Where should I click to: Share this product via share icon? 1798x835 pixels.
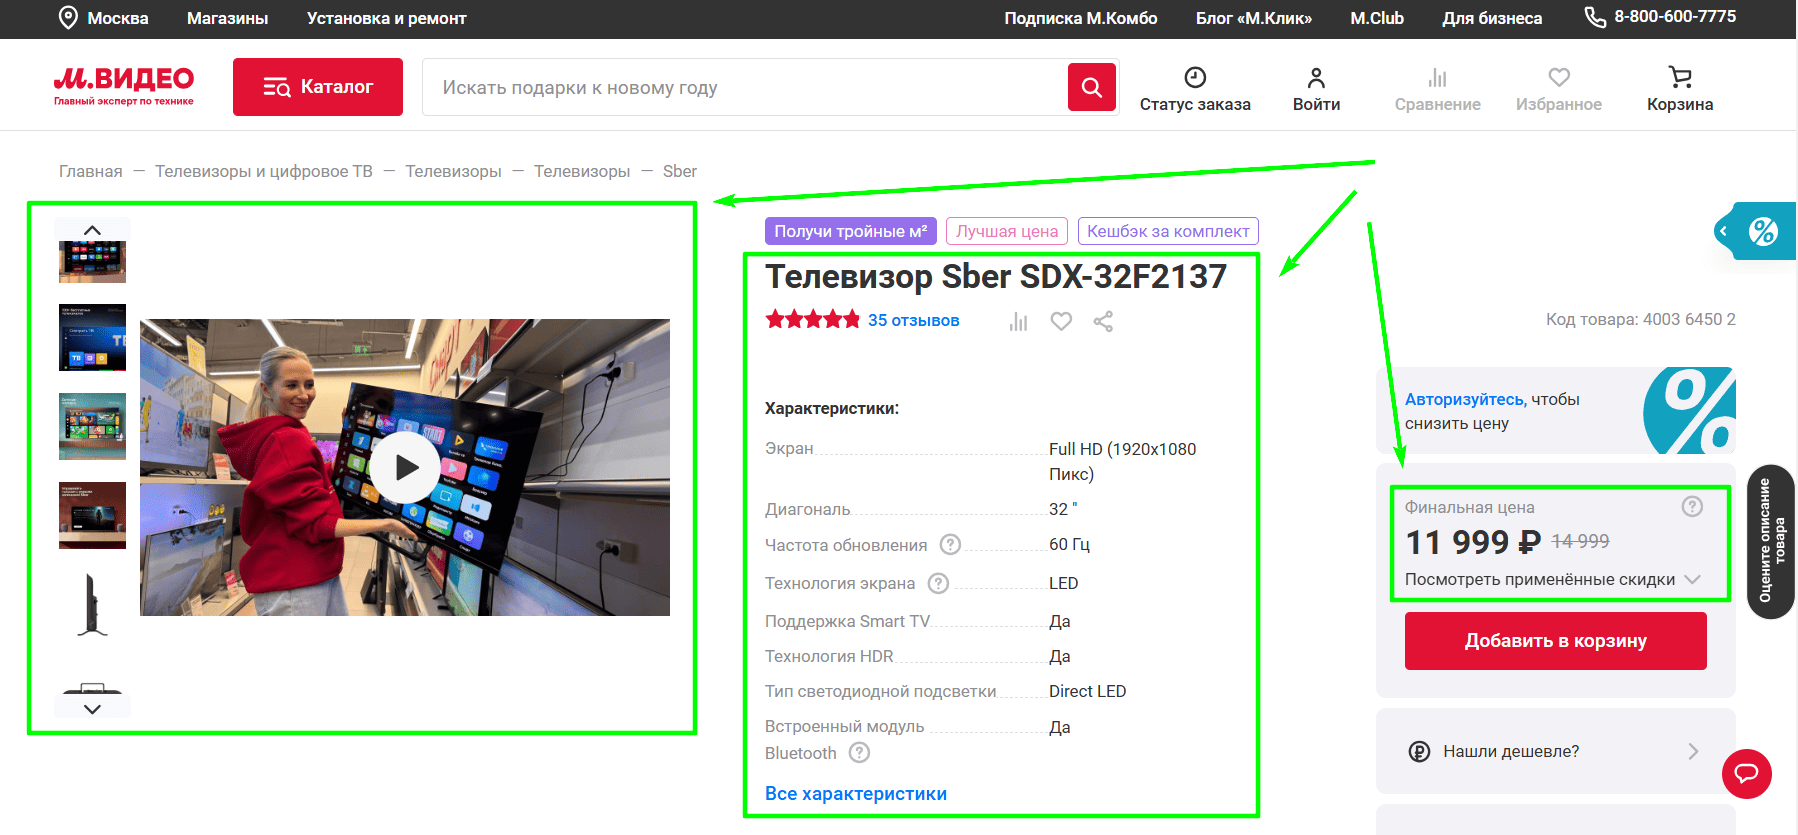(1103, 321)
